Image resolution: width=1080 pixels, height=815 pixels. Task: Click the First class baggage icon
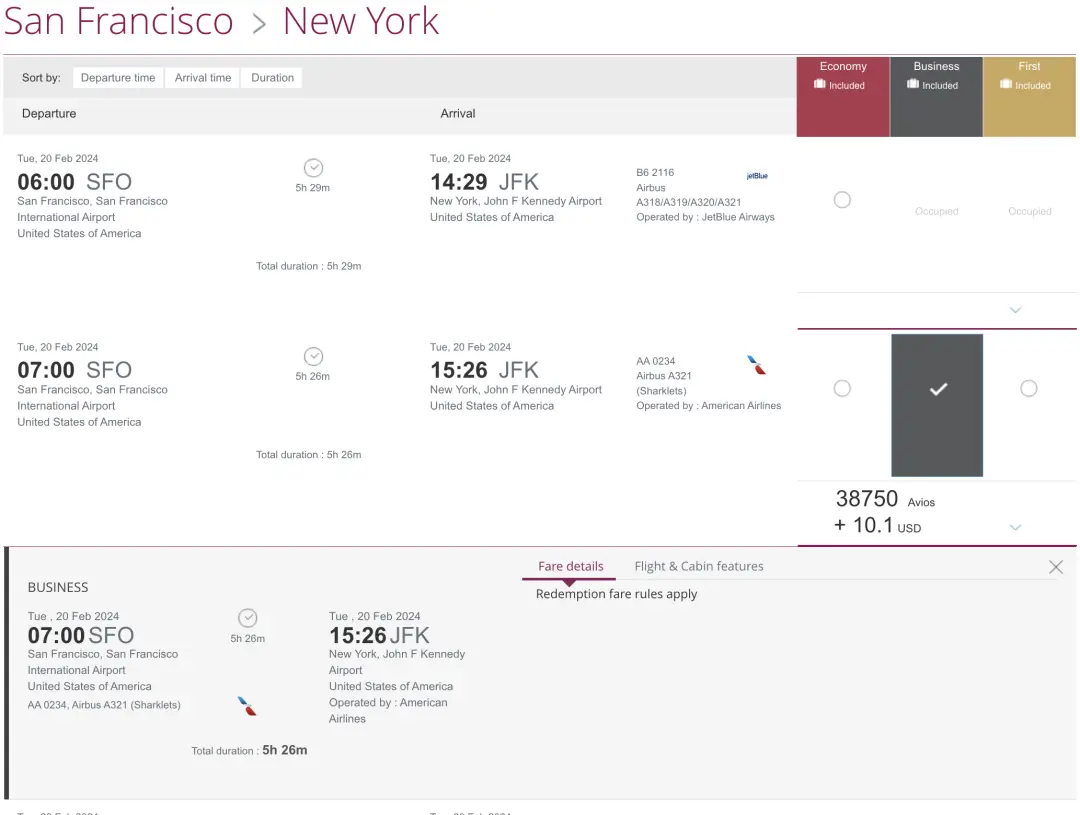1006,85
